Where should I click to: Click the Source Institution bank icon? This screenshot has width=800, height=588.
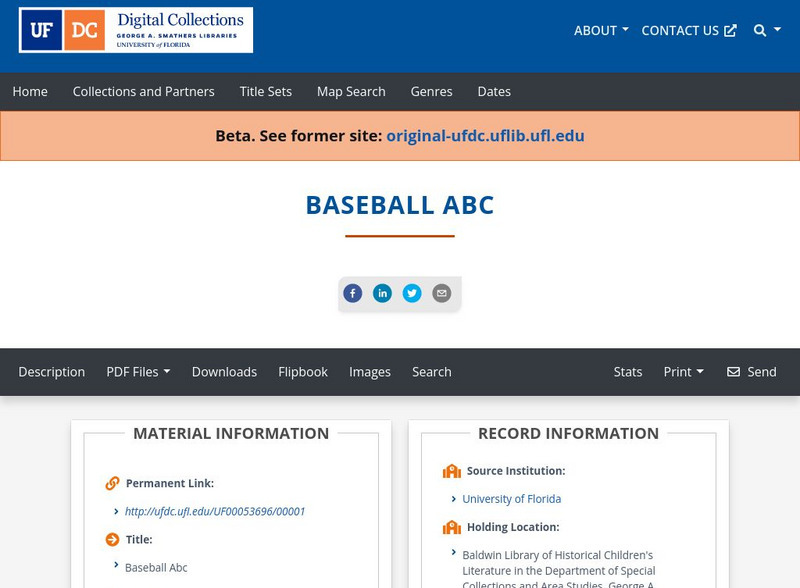click(x=450, y=470)
